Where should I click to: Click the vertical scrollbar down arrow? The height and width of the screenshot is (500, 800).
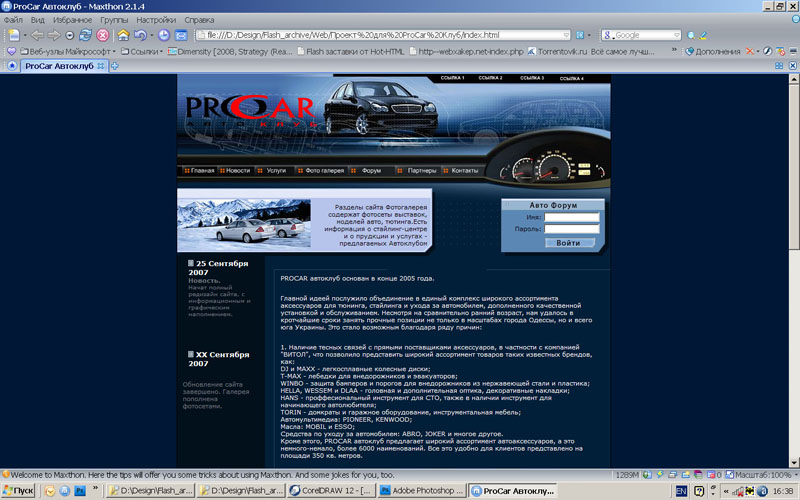(x=794, y=463)
